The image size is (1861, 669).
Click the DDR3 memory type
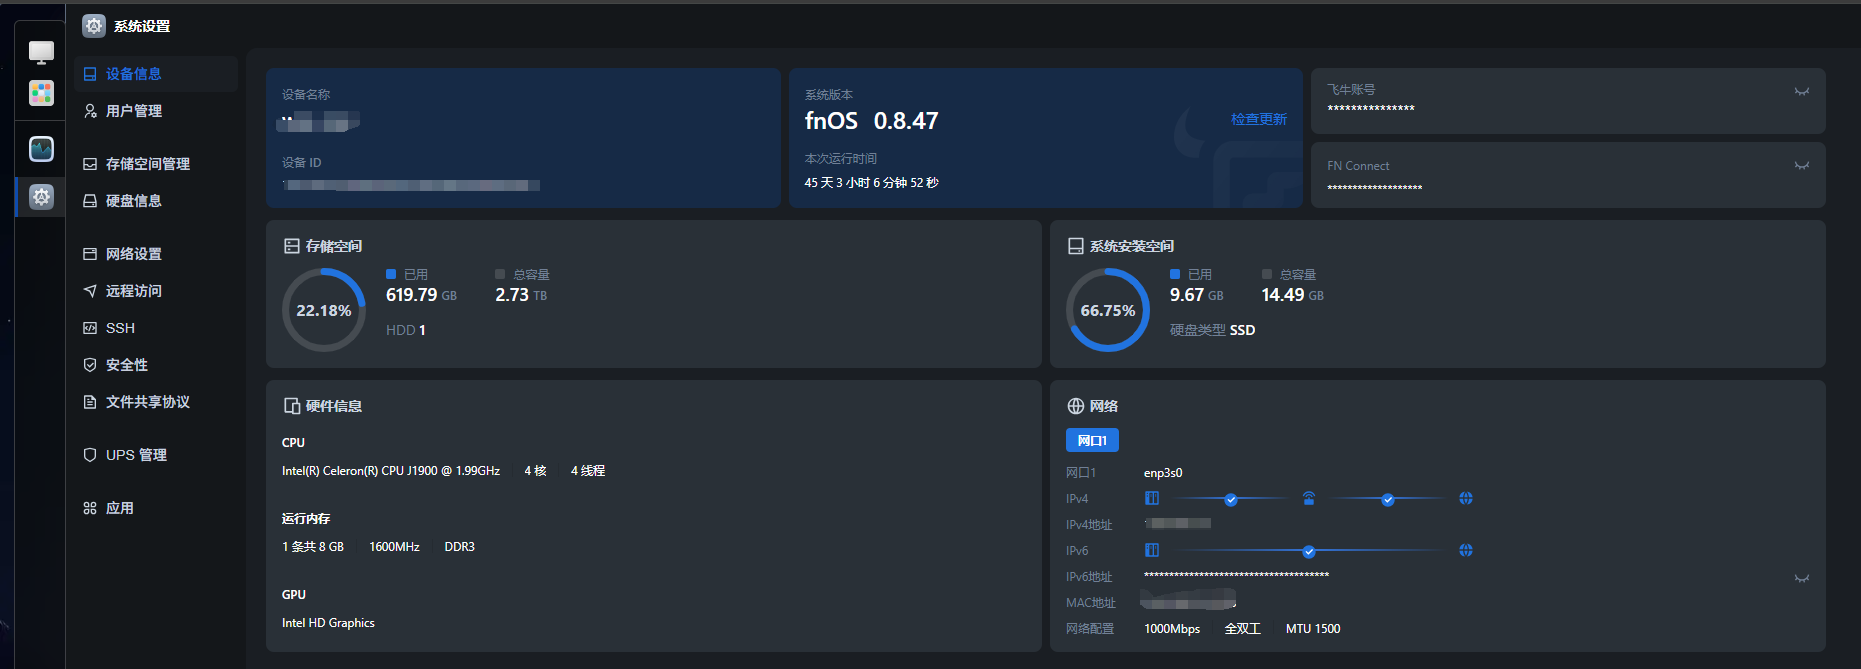click(x=459, y=547)
